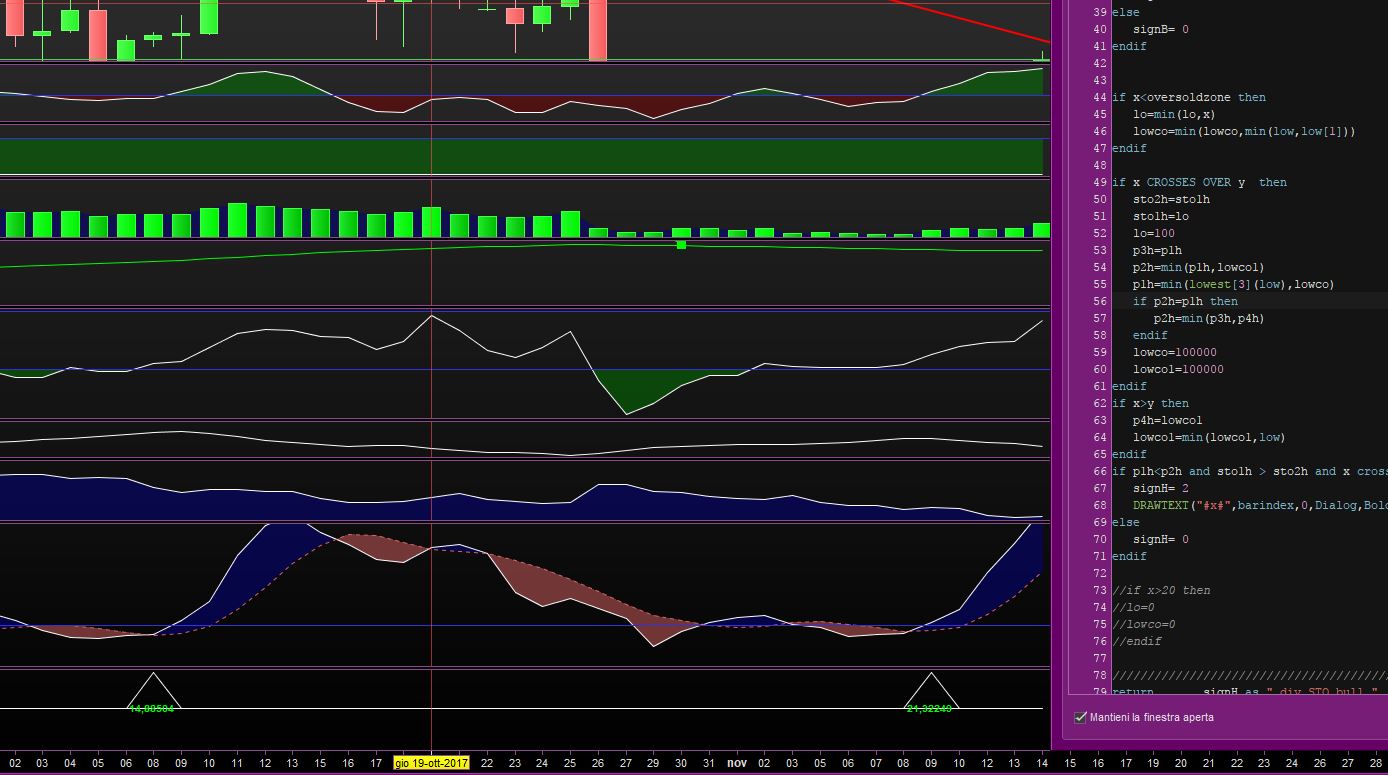Click code line 'lowcol=min(lowcol,low)'
Viewport: 1388px width, 775px height.
(1209, 437)
